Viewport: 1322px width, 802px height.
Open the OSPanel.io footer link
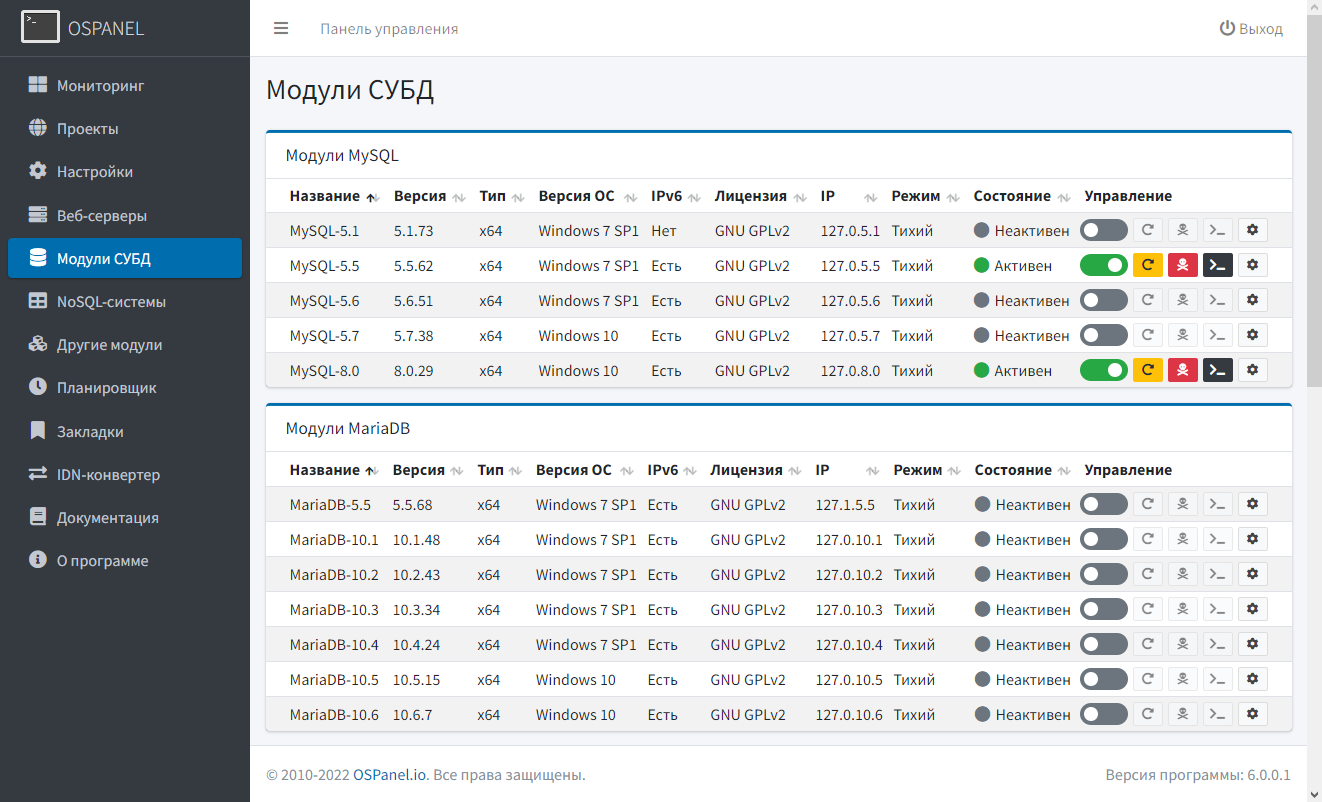point(390,775)
